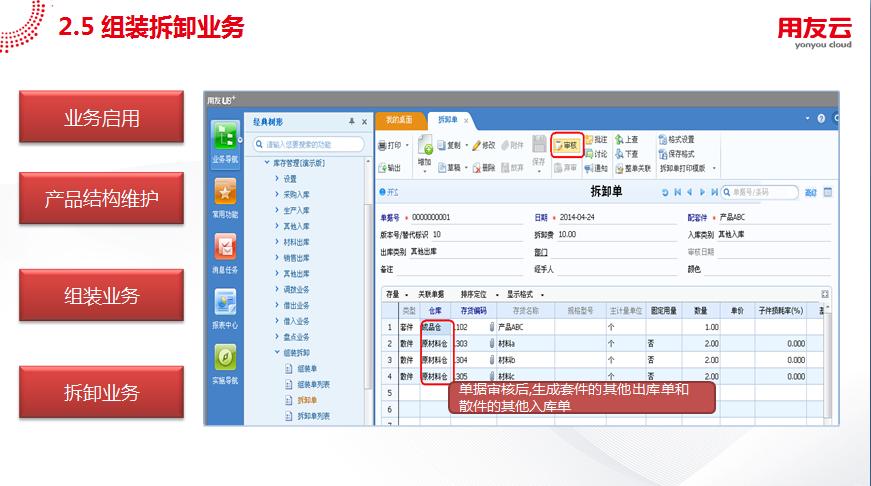Expand the 材料出库 tree node arrow

pos(277,242)
